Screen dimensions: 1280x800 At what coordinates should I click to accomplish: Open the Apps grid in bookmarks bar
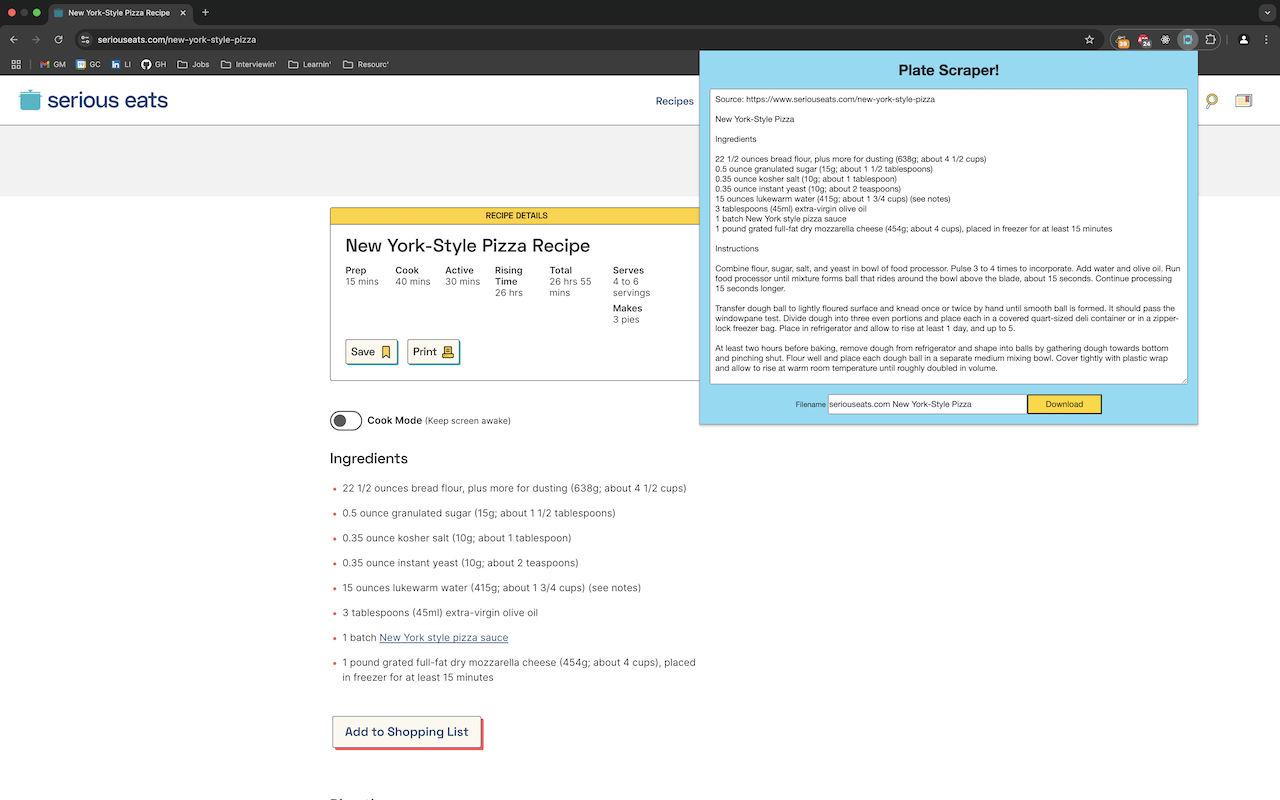pos(16,65)
